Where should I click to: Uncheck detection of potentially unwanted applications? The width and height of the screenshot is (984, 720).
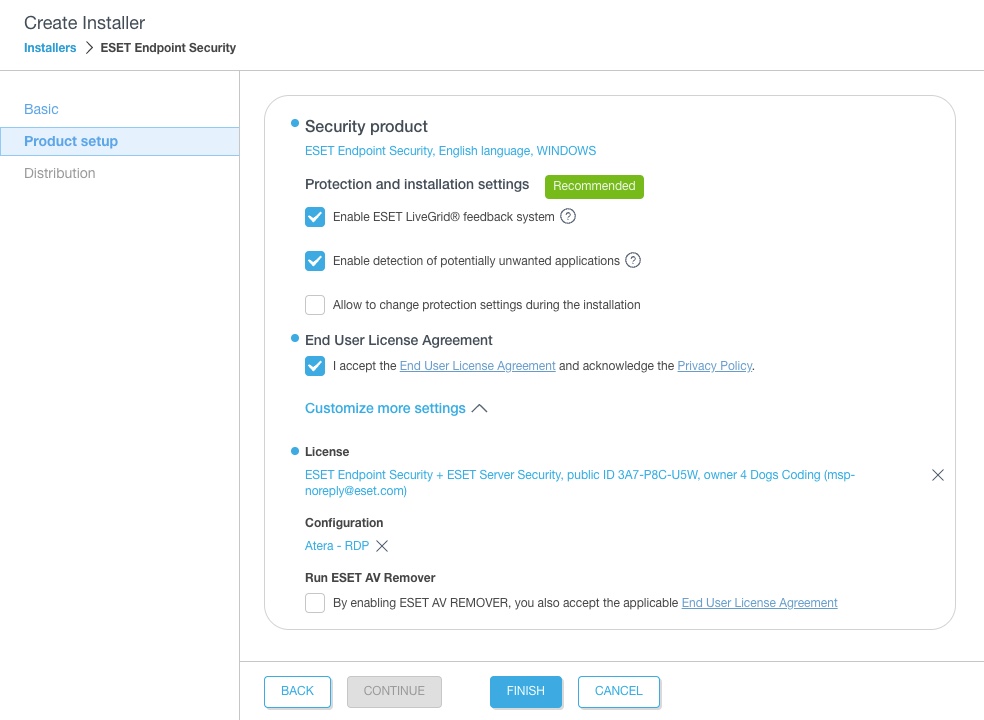pos(315,261)
